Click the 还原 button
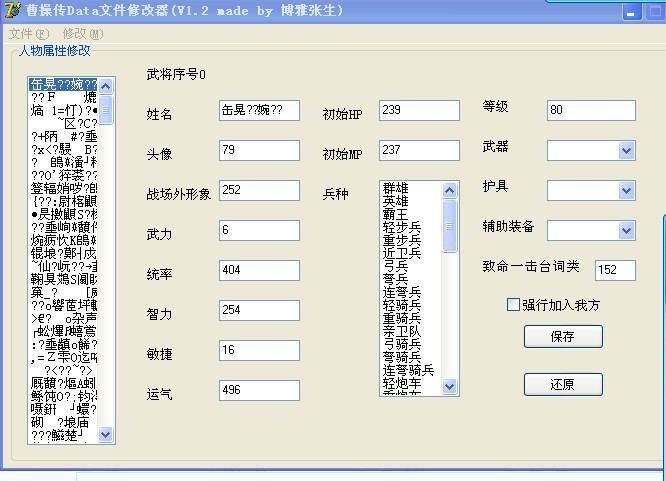Image resolution: width=666 pixels, height=481 pixels. tap(563, 384)
